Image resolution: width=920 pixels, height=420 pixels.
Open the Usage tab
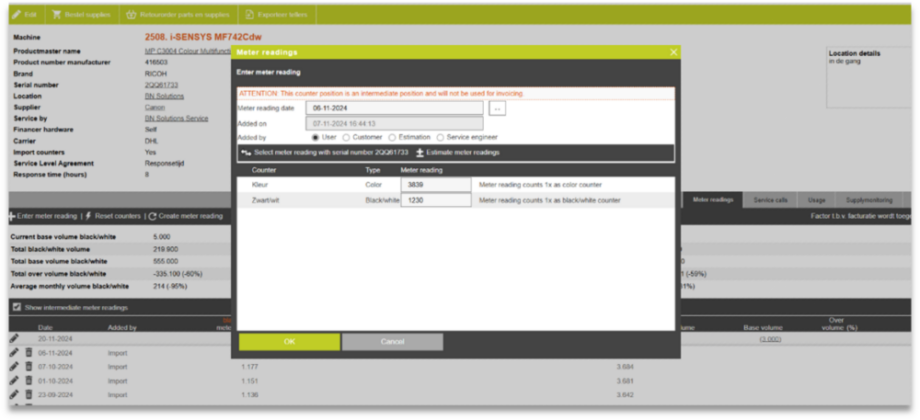click(x=816, y=200)
